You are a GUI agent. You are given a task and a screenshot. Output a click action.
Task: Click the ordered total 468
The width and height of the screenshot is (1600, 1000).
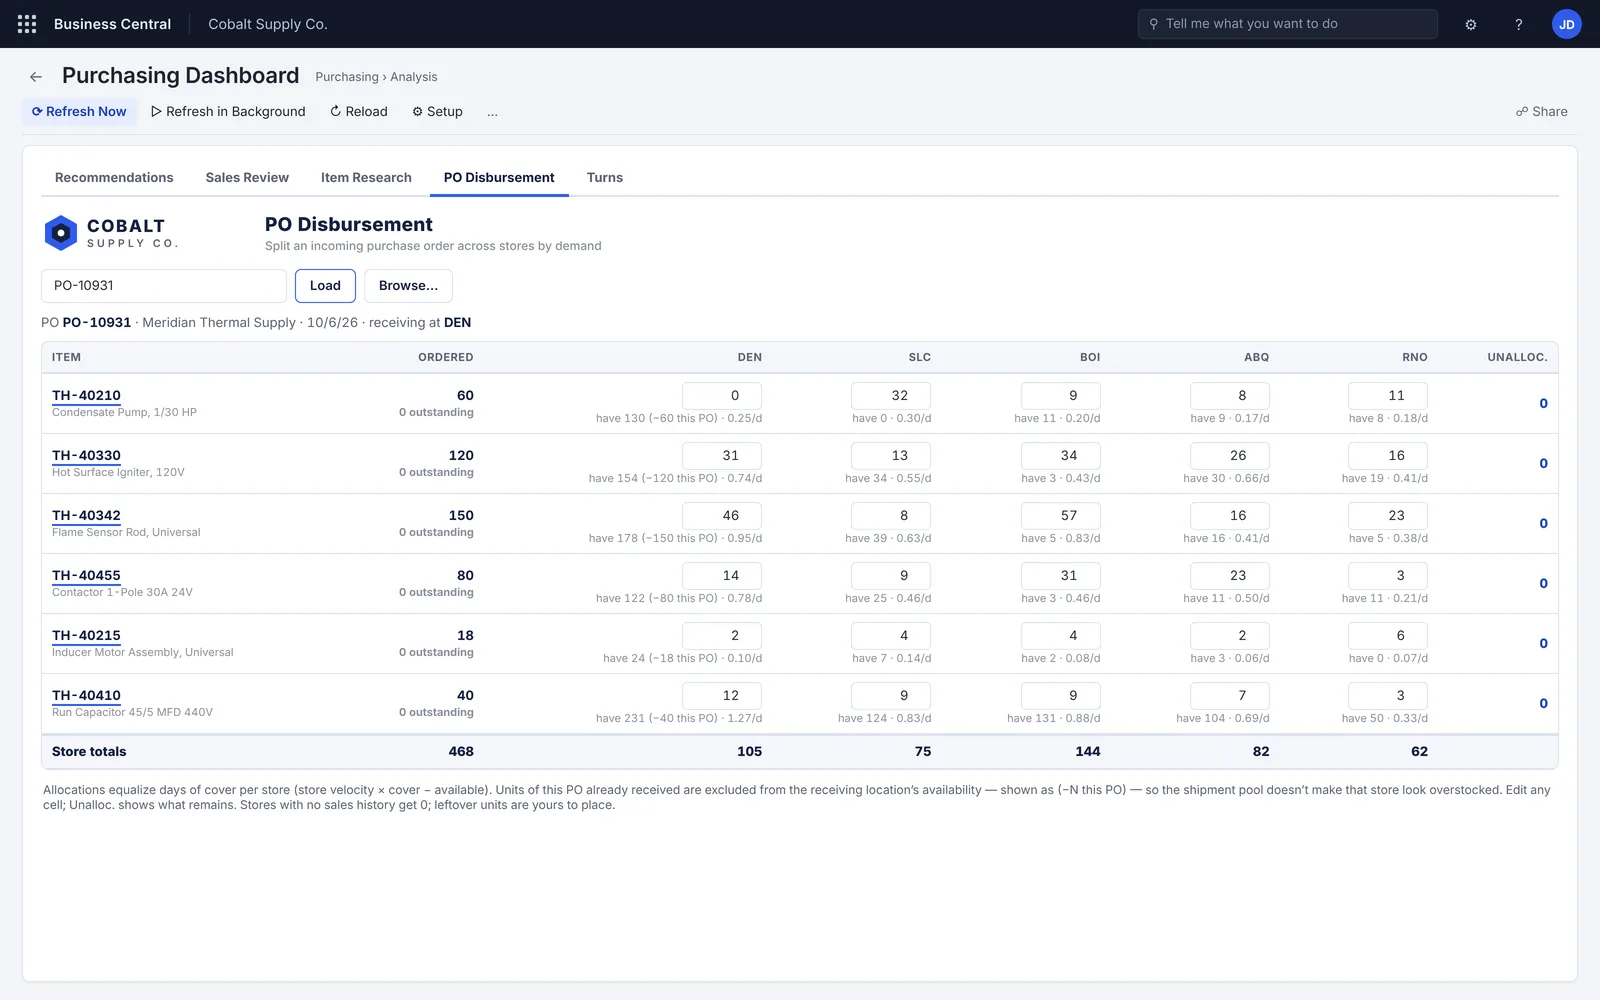461,752
